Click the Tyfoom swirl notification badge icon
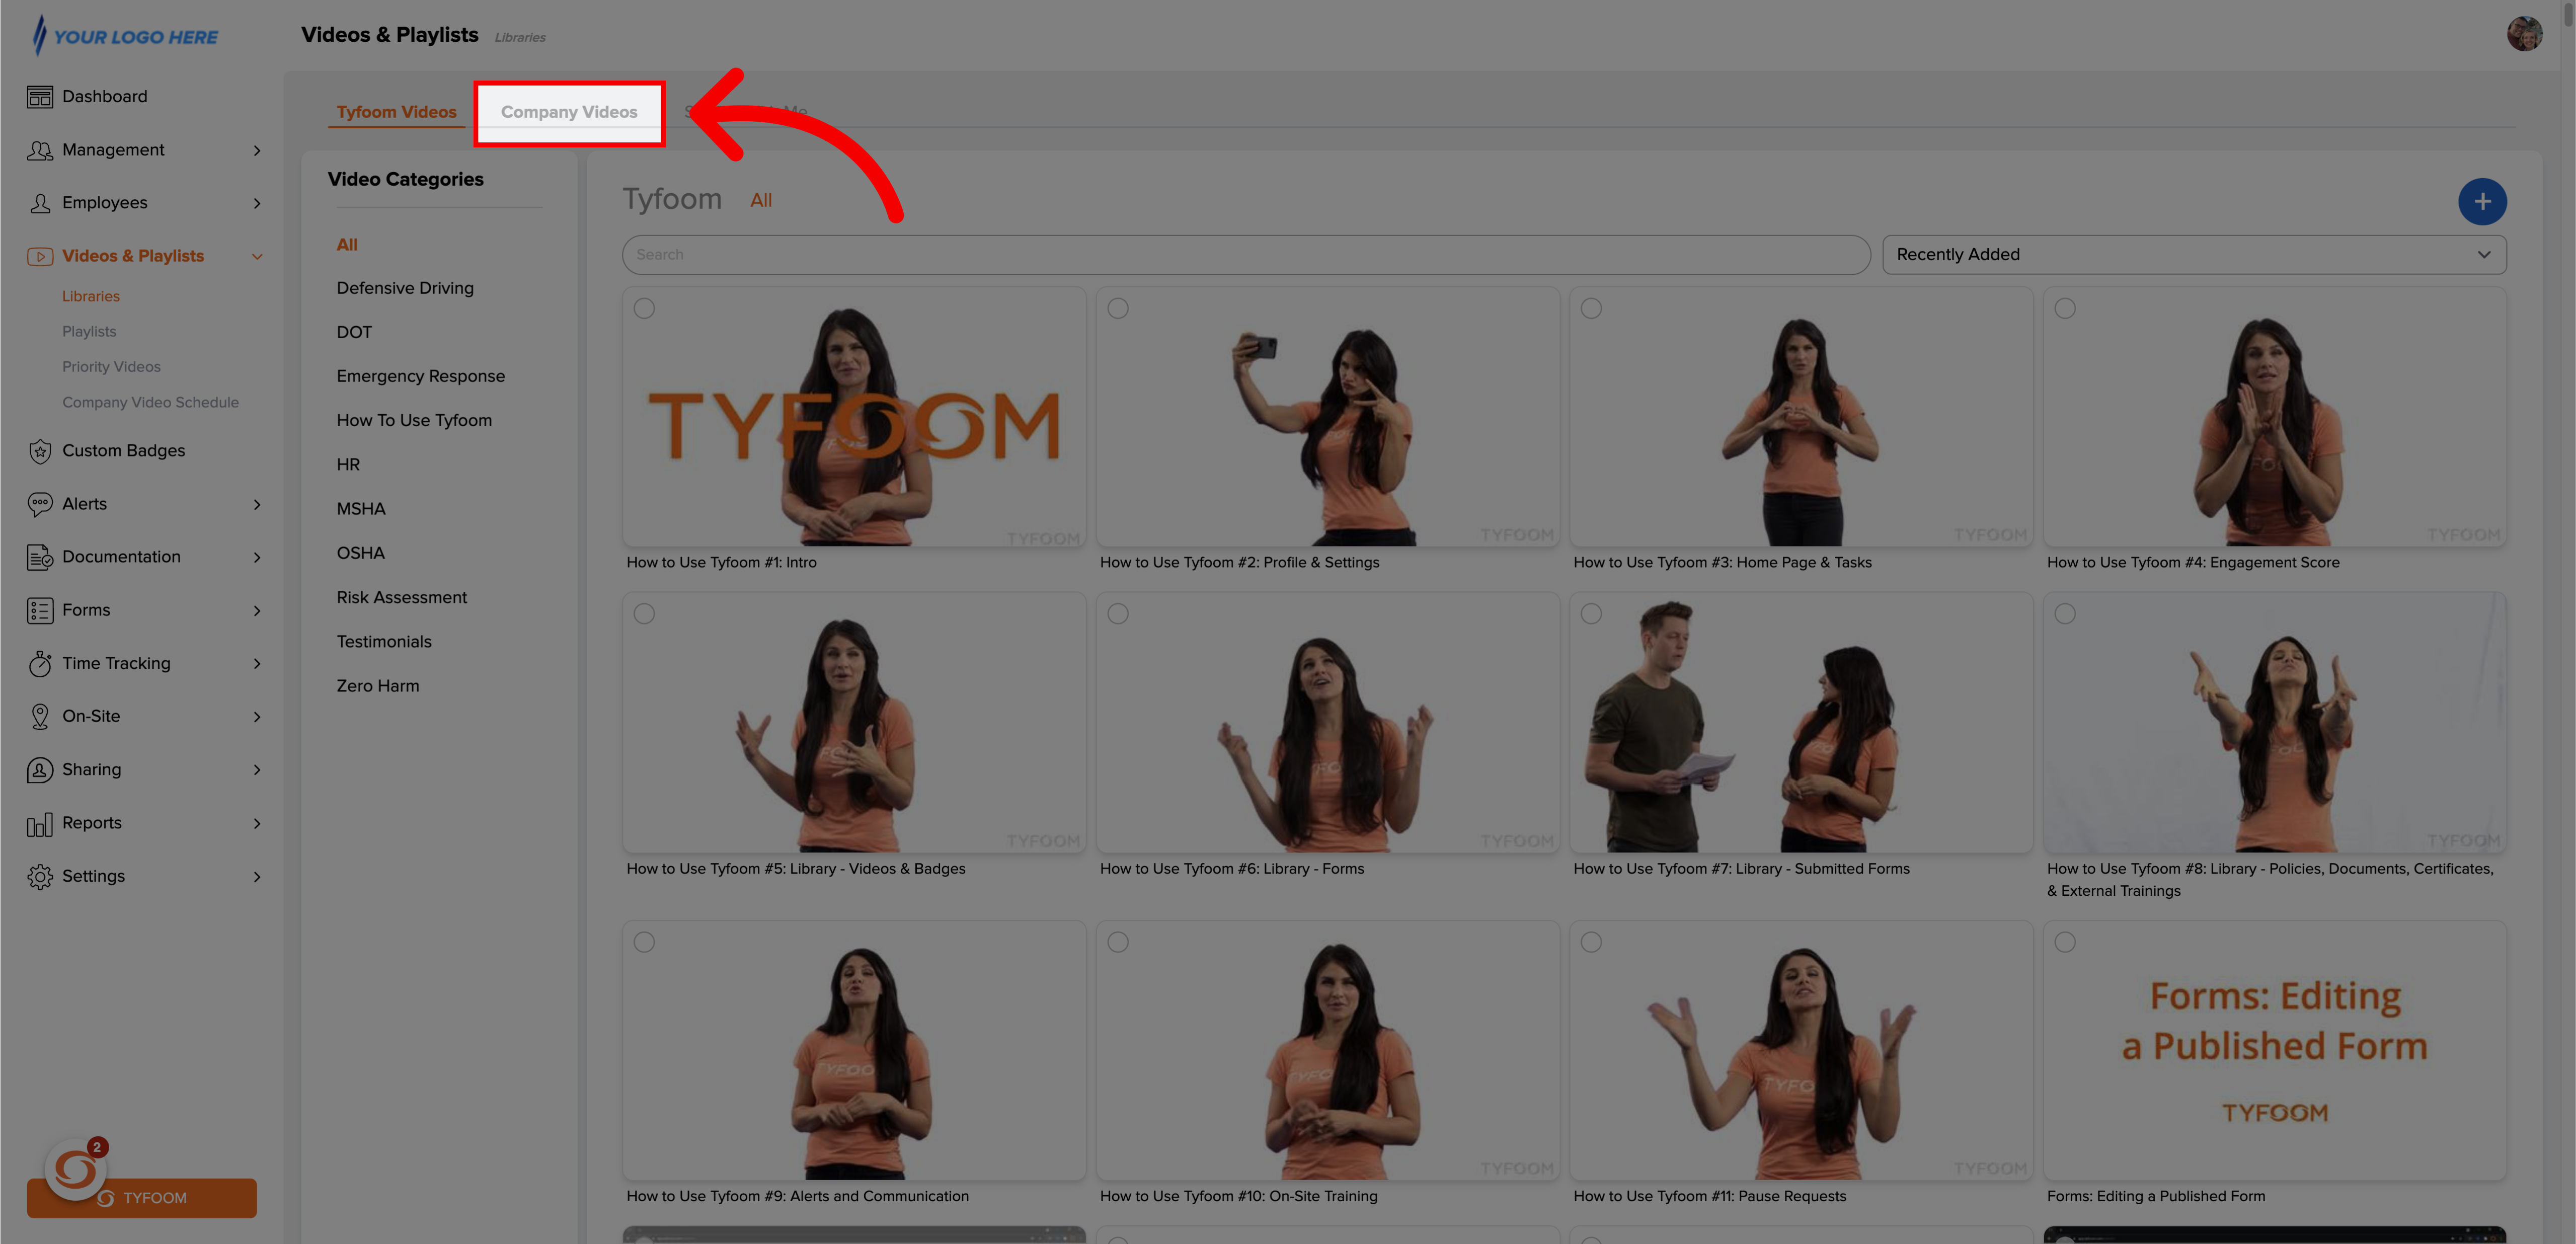 75,1168
